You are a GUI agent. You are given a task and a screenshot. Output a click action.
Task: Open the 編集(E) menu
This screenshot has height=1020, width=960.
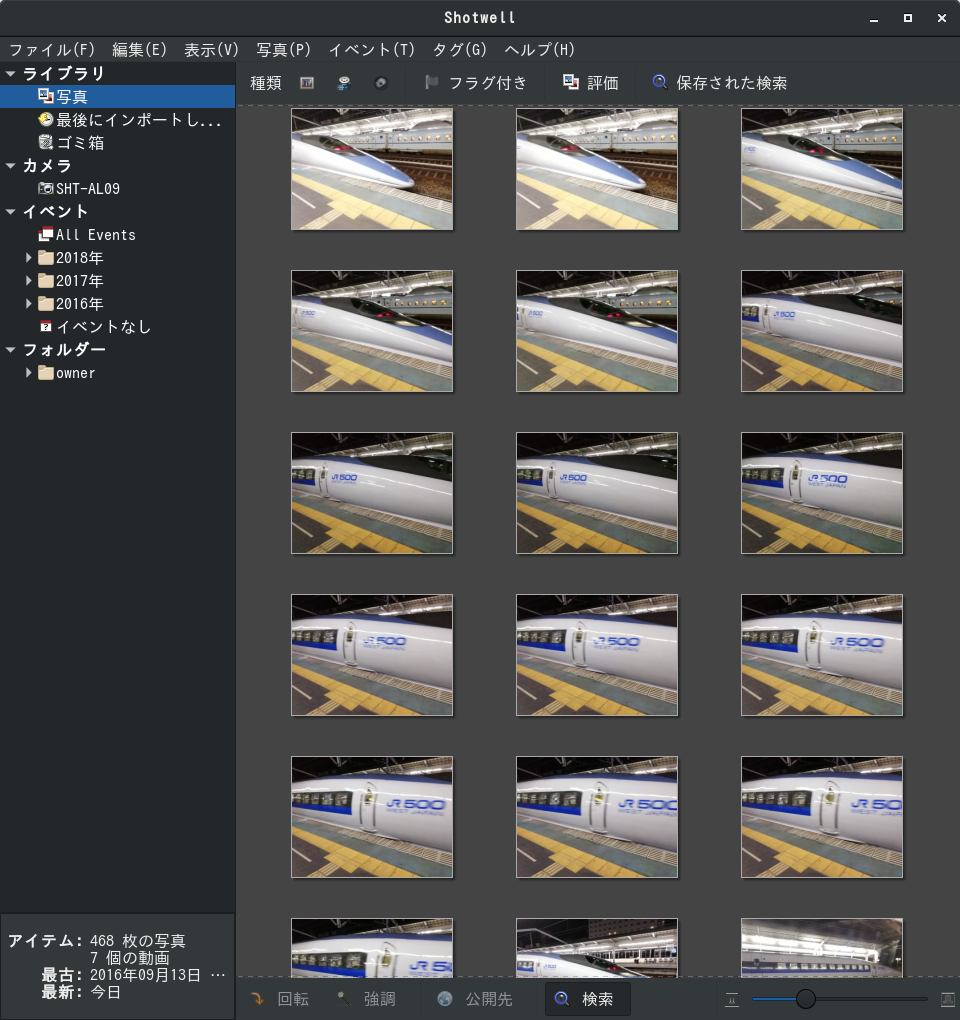(139, 50)
